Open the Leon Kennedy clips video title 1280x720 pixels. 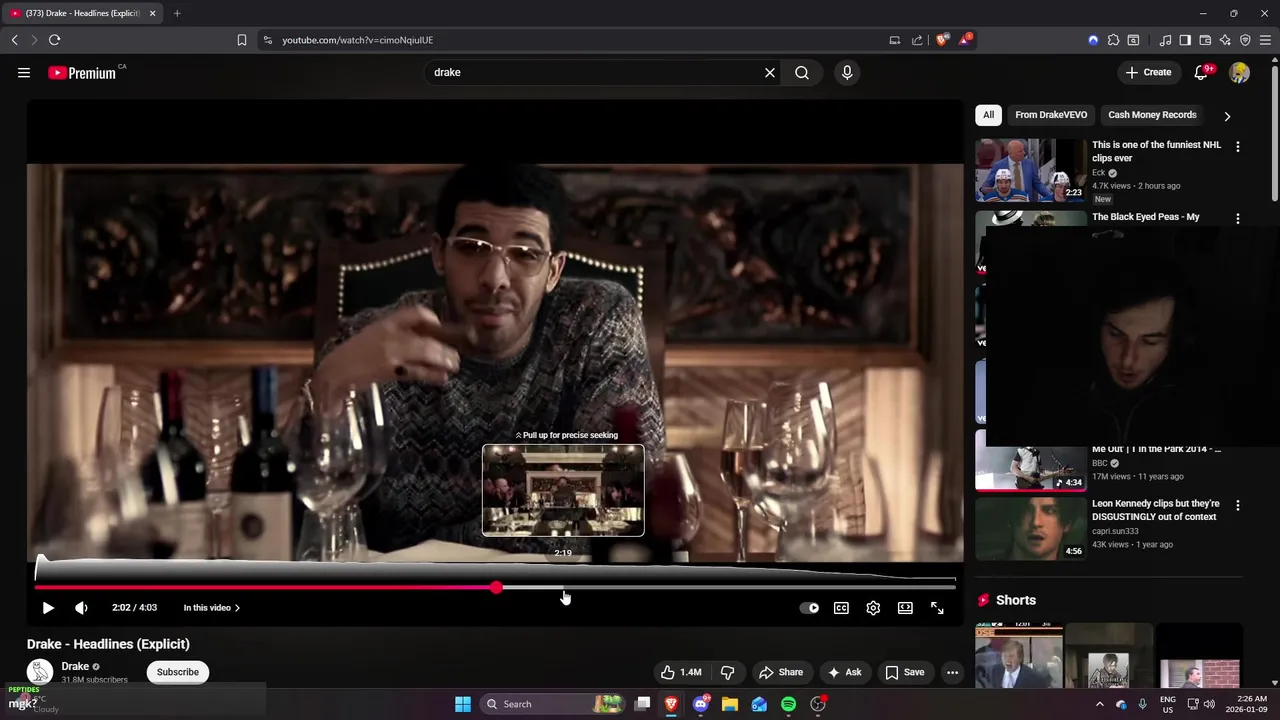coord(1156,510)
